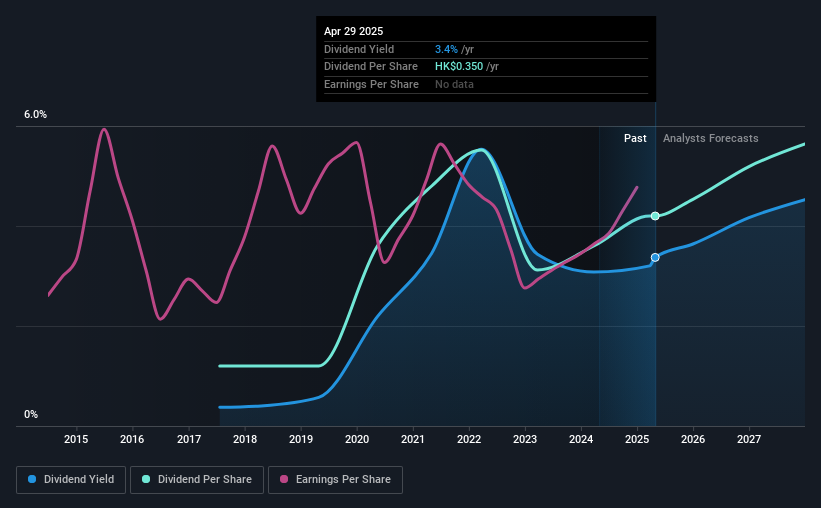Click the Apr 29 2025 tooltip date

coord(353,31)
